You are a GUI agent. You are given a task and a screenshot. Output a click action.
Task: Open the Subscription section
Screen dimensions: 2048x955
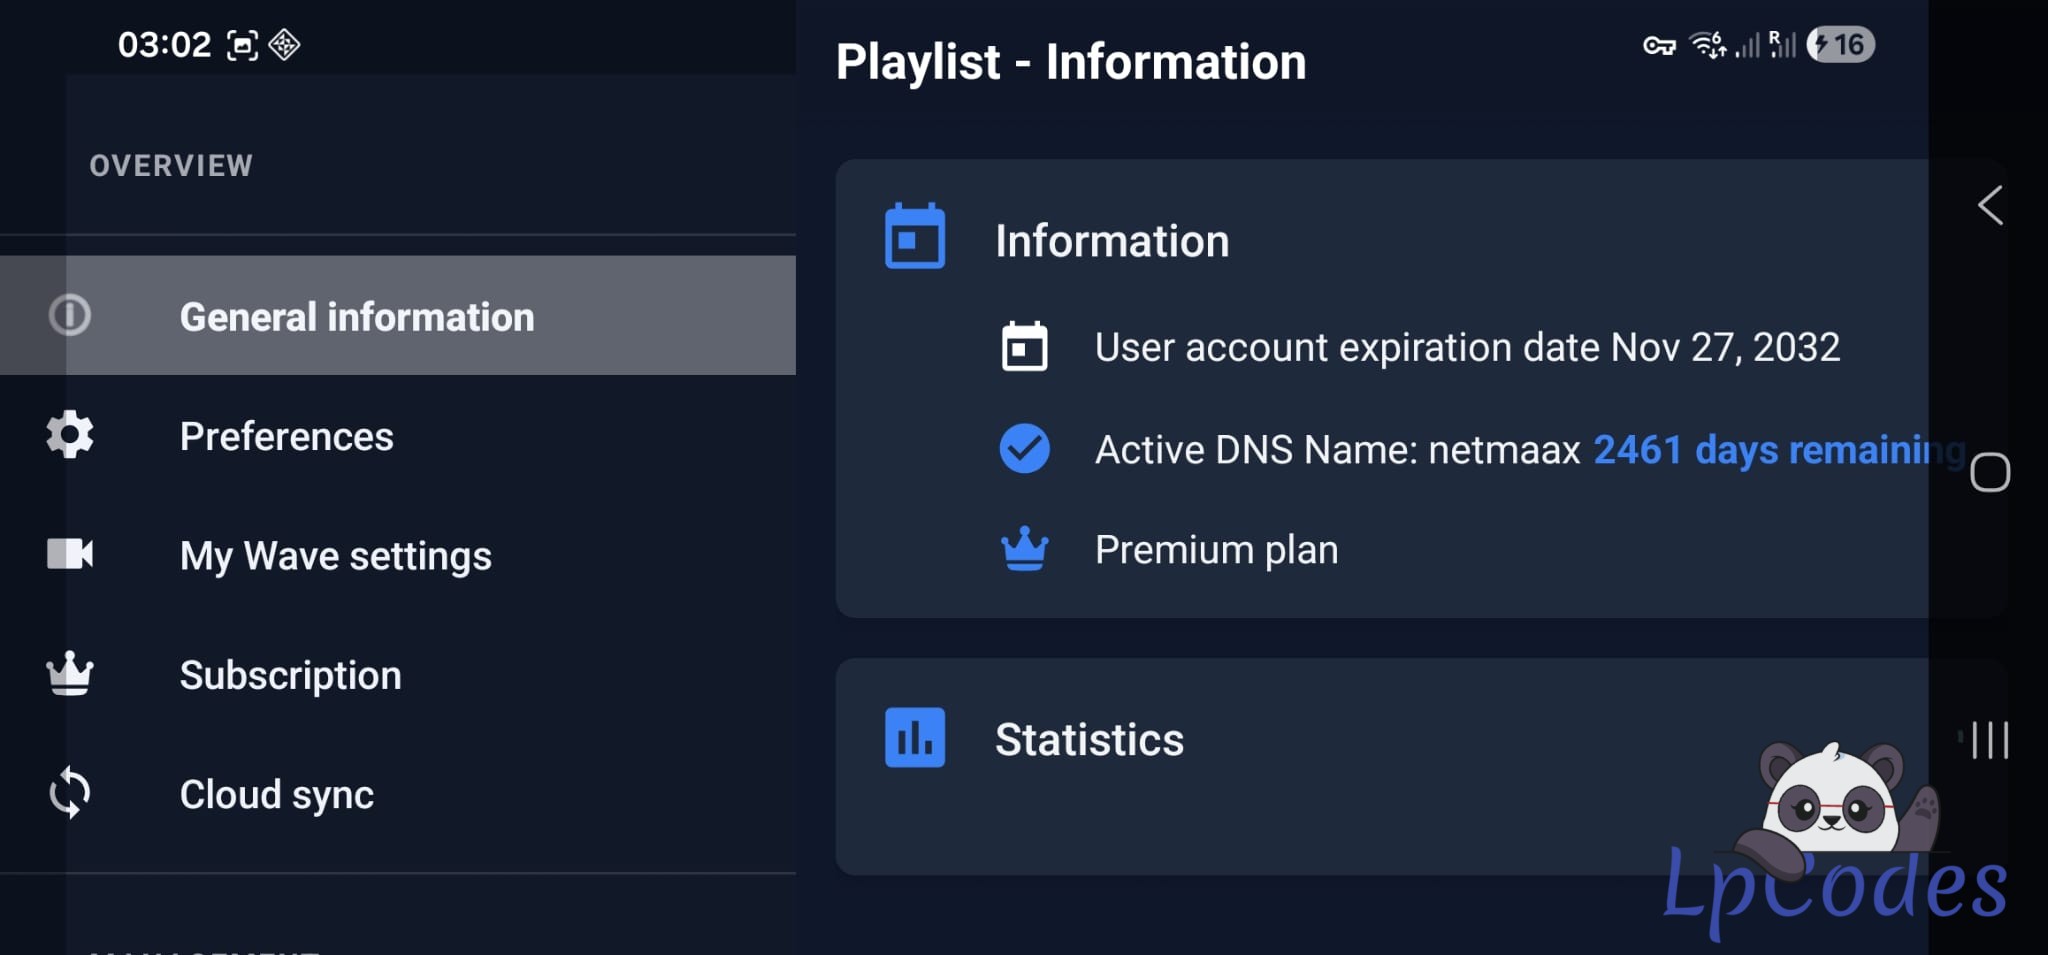[290, 675]
